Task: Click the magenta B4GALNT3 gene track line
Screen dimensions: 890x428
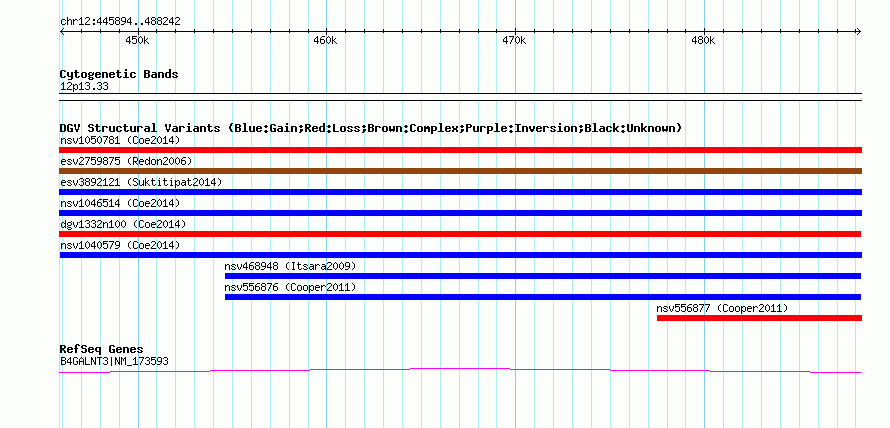Action: tap(460, 370)
